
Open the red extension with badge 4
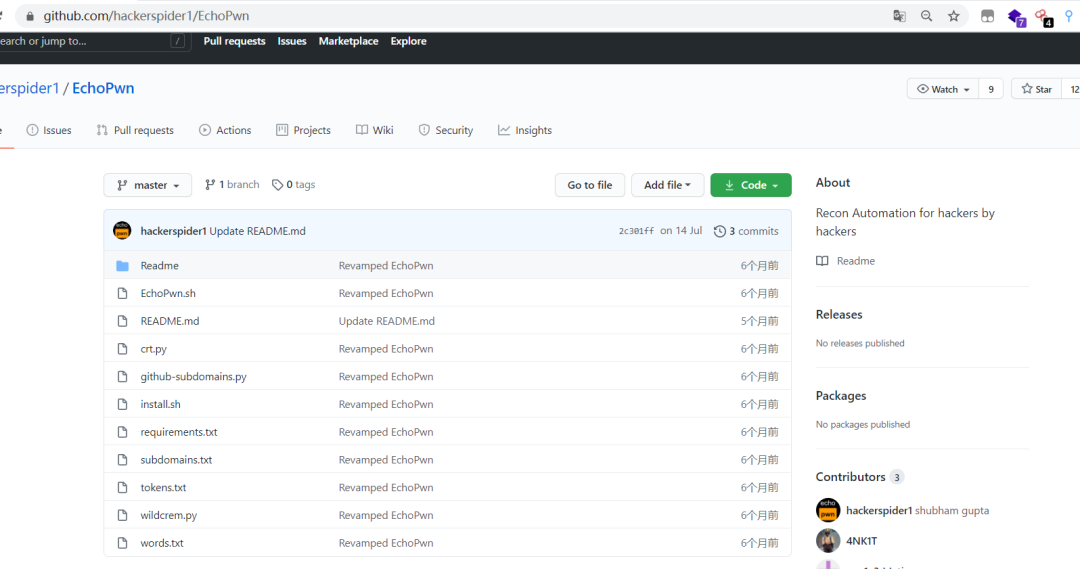1043,17
